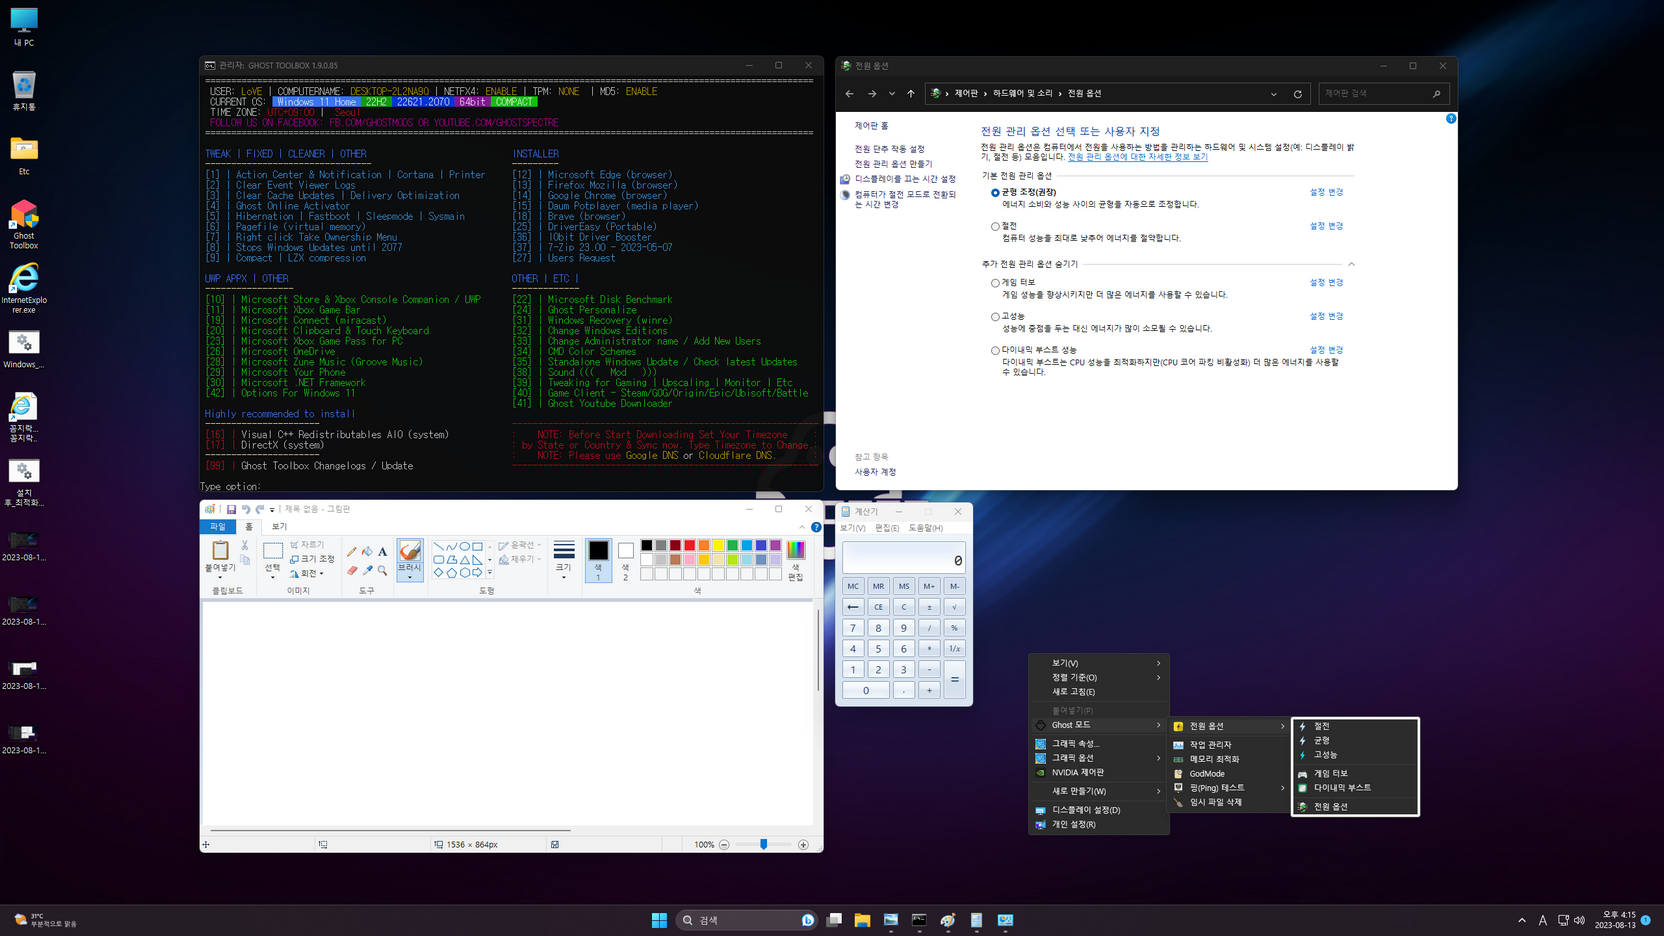Choose GodMode in the Ghost mode submenu

pyautogui.click(x=1229, y=774)
